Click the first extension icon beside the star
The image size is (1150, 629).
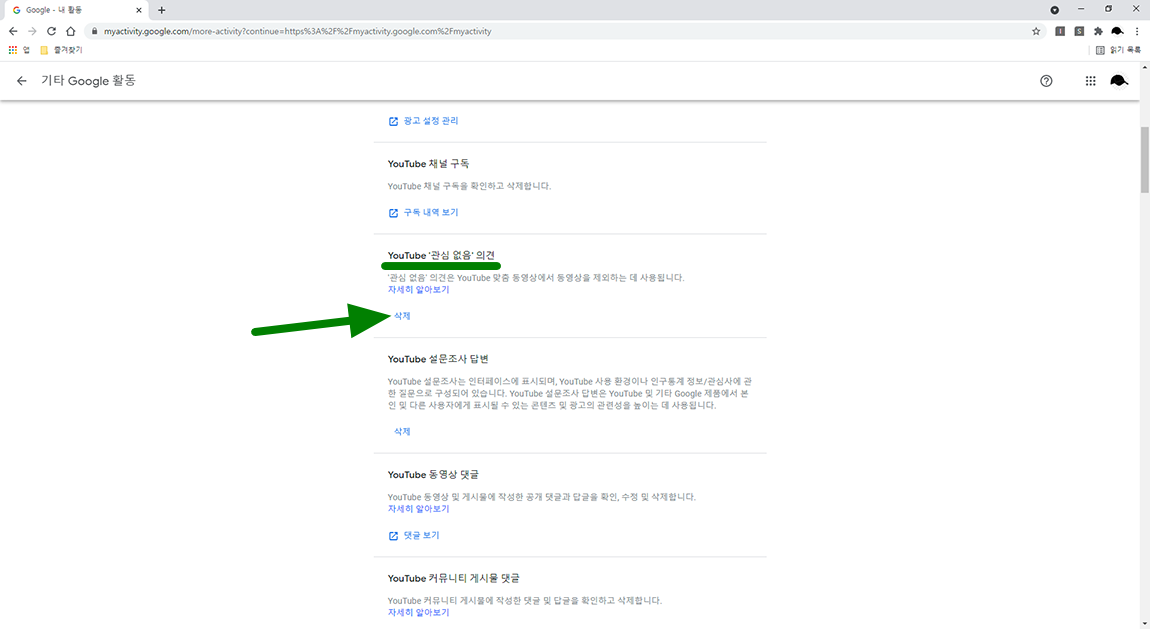[1060, 32]
